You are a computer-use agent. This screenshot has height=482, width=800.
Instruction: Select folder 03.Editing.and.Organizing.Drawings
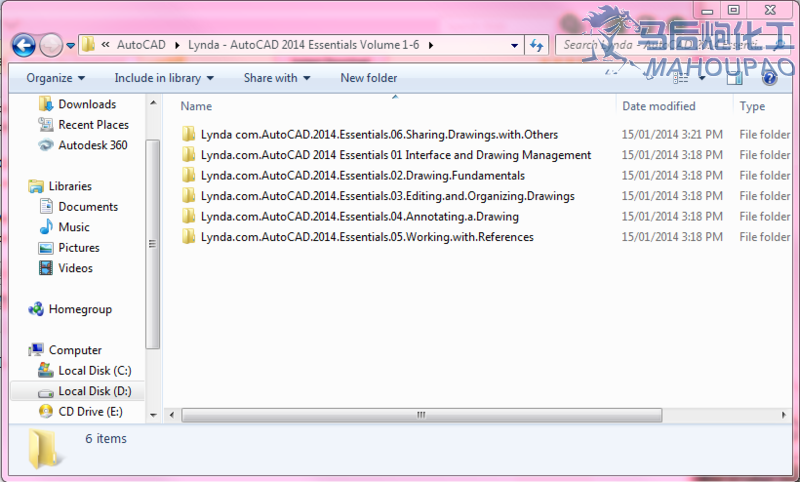point(388,196)
